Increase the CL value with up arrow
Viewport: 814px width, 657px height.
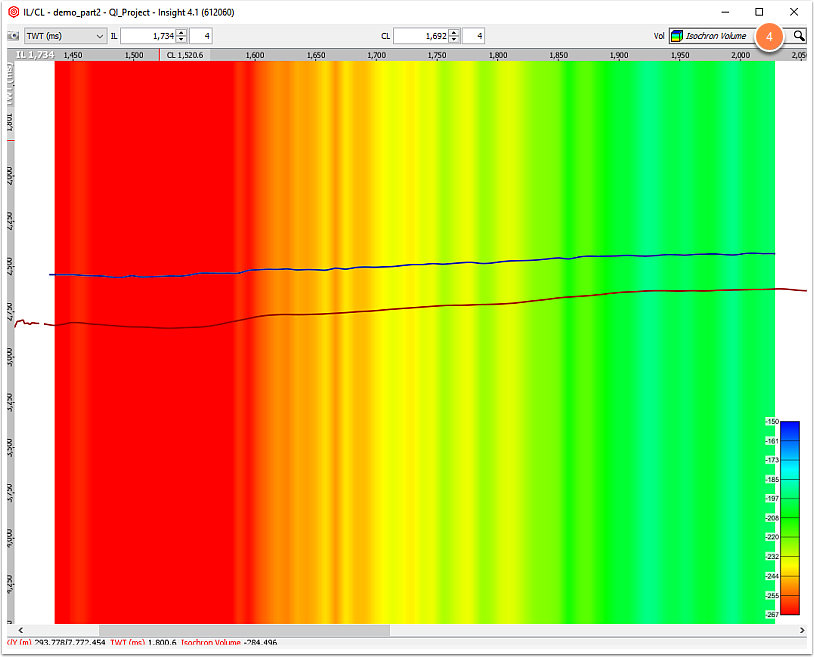tap(454, 33)
